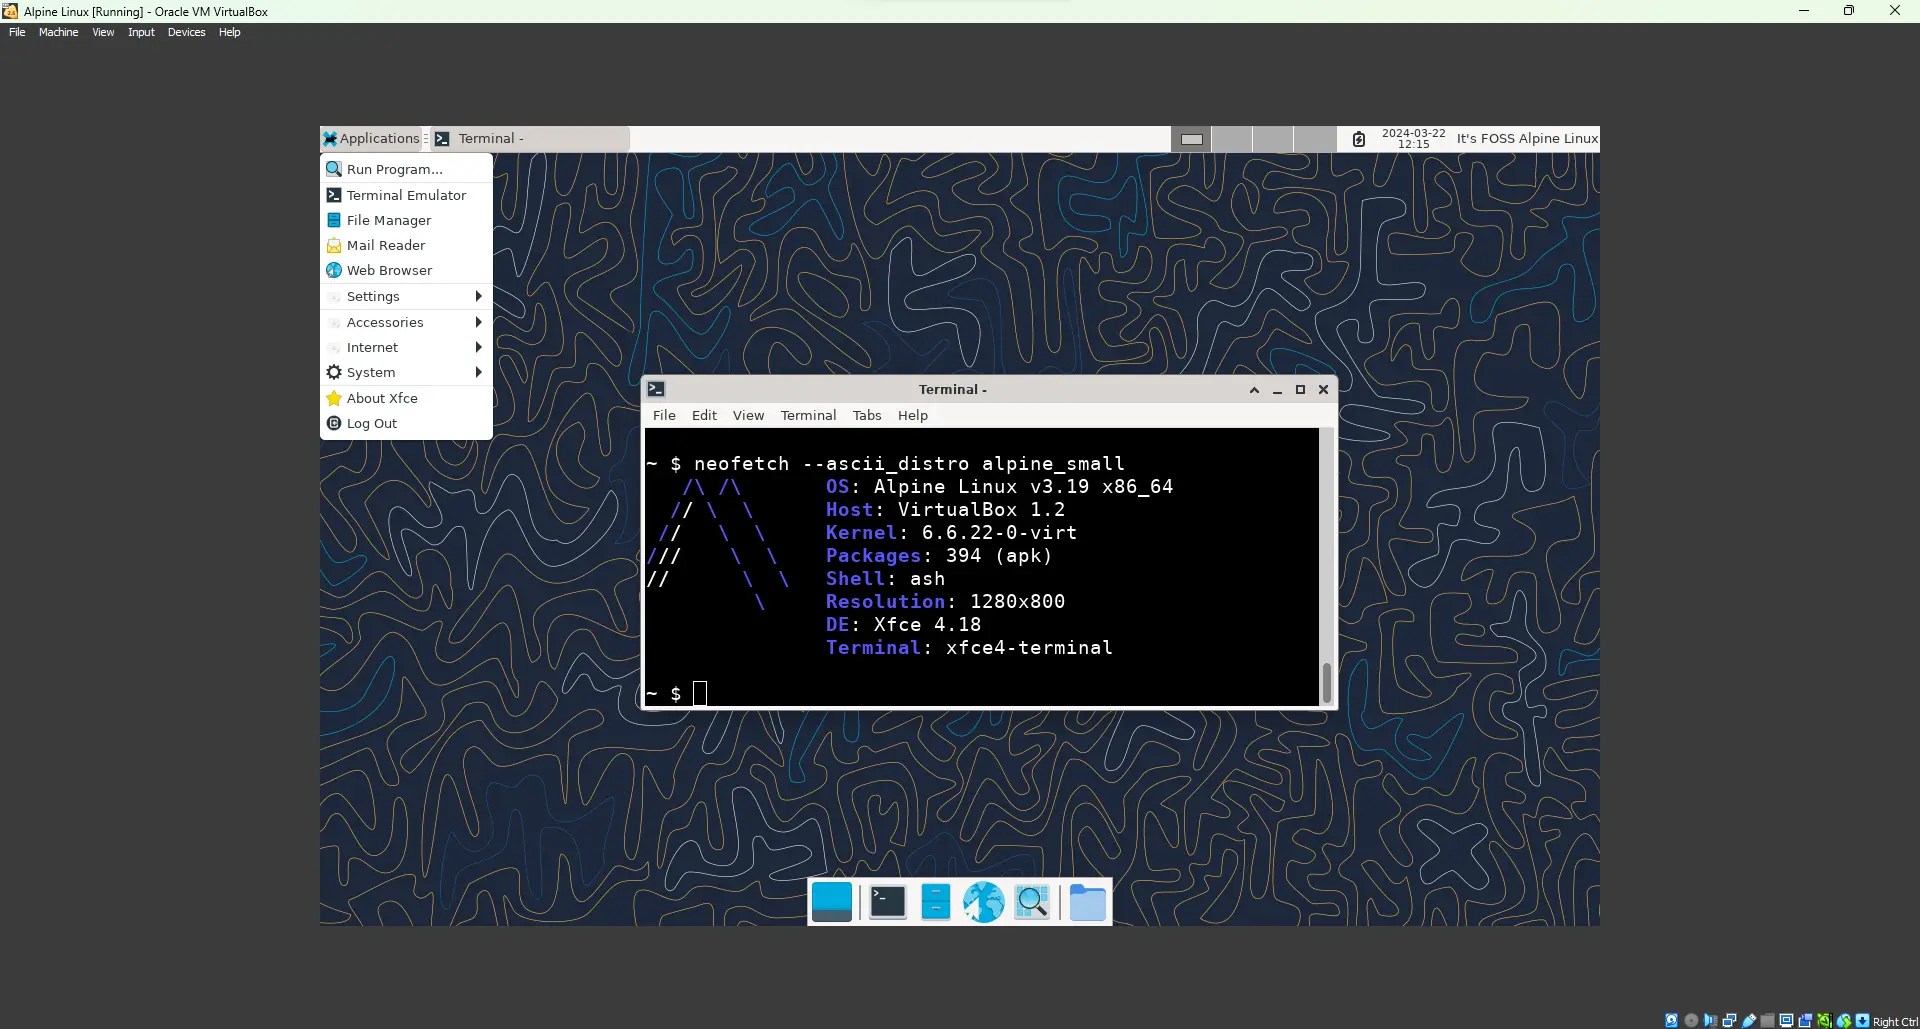
Task: Expand the Settings submenu
Action: (x=374, y=296)
